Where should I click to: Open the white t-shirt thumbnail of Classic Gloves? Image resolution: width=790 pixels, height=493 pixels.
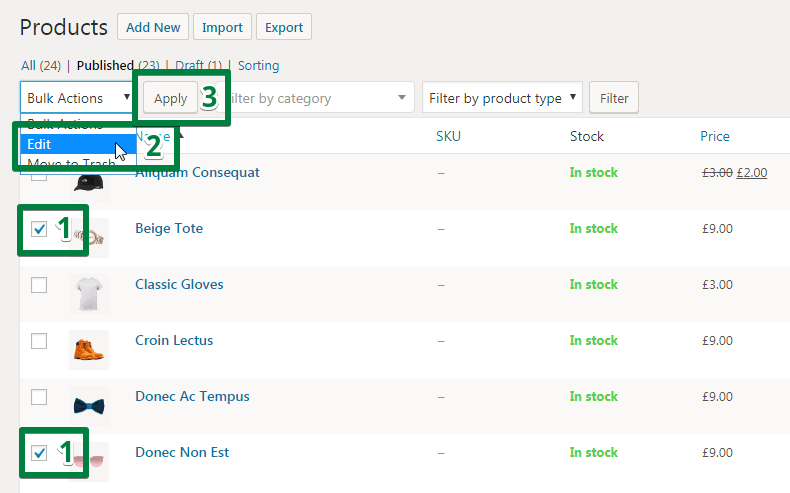(x=89, y=294)
